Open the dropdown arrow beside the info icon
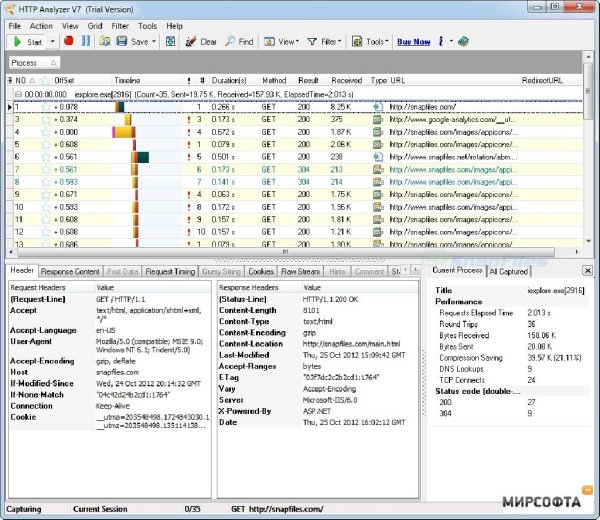 coord(451,41)
